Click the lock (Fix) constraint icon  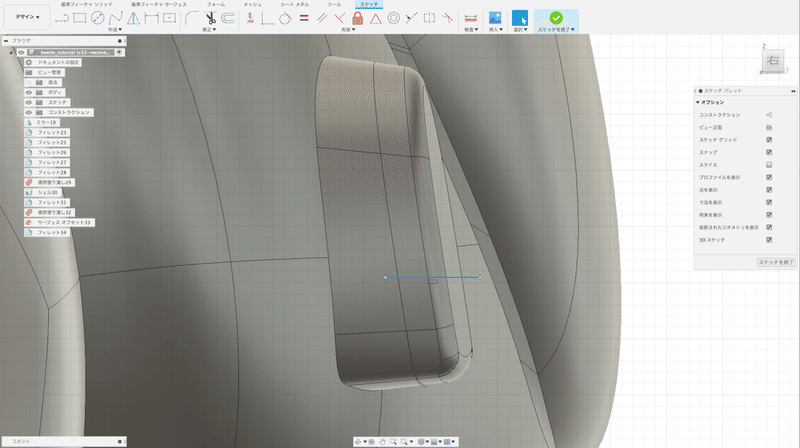click(357, 18)
